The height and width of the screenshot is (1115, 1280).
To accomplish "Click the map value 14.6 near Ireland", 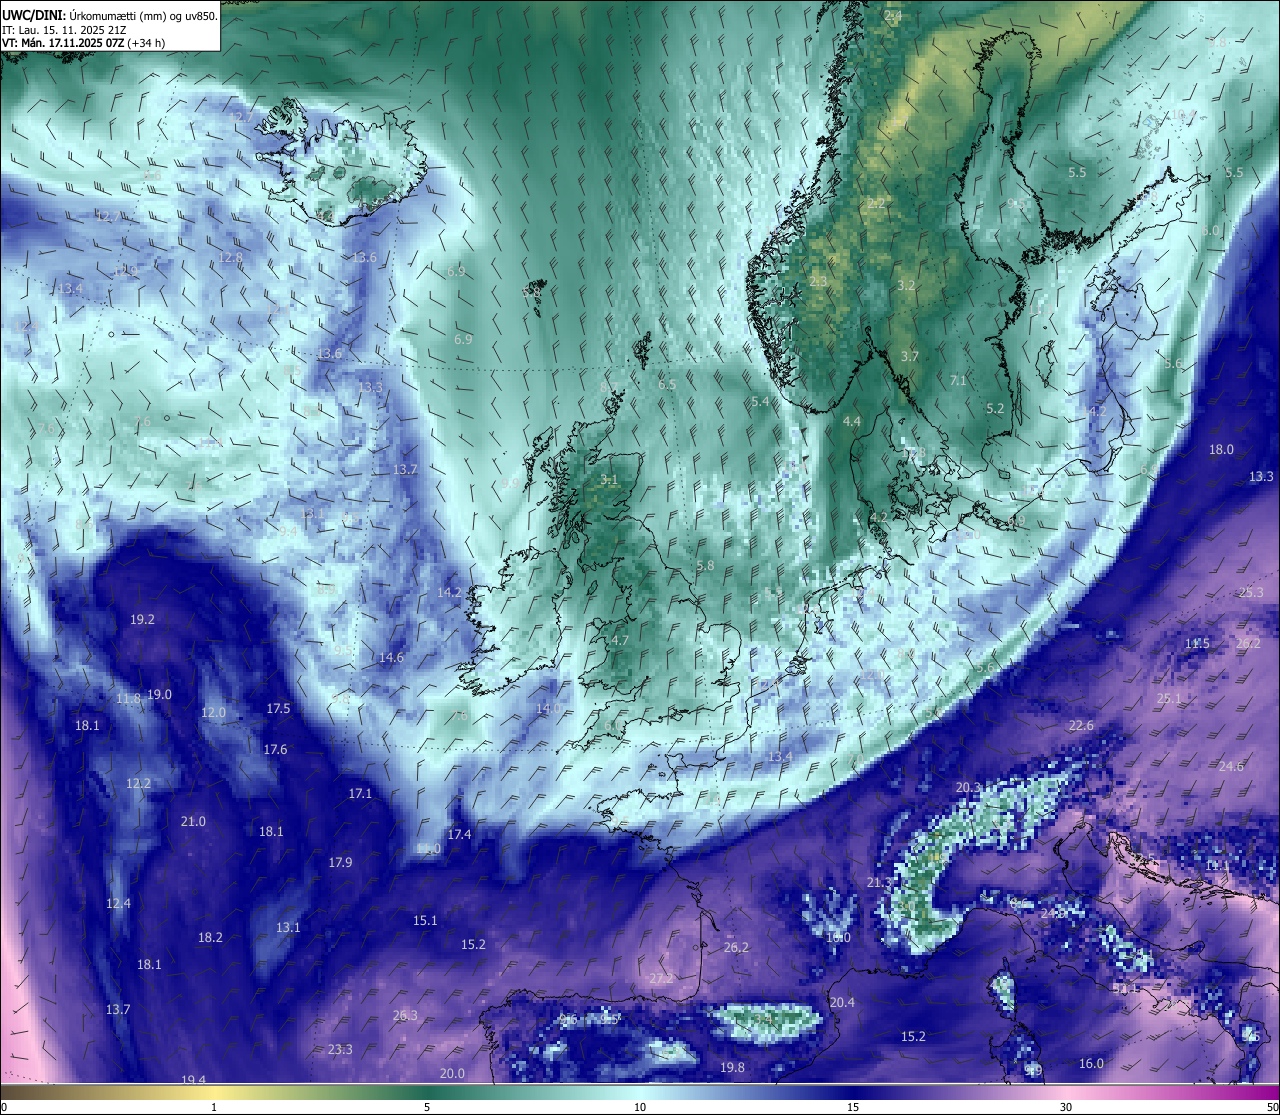I will pos(391,658).
